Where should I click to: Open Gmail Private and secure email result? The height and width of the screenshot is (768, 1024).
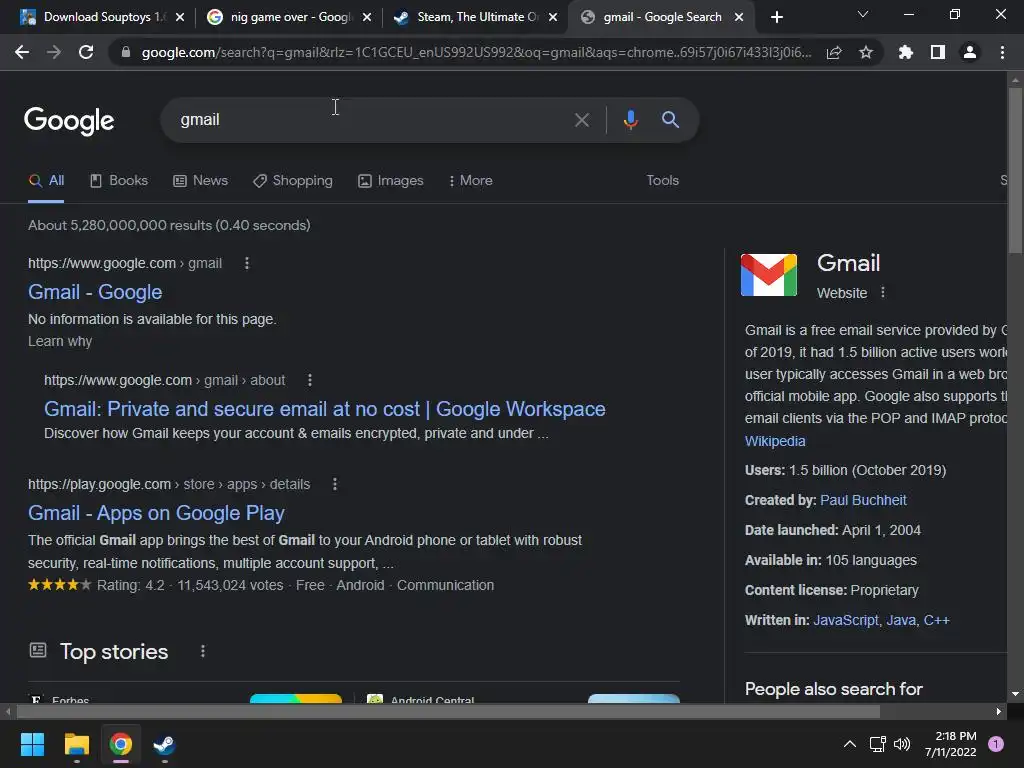[x=325, y=409]
